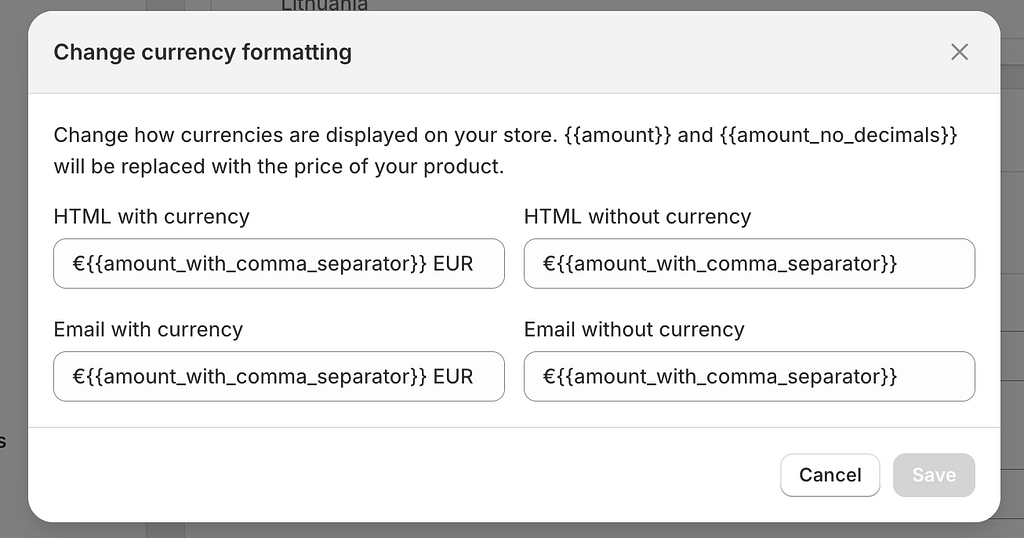Click into Email without currency field

pyautogui.click(x=749, y=377)
